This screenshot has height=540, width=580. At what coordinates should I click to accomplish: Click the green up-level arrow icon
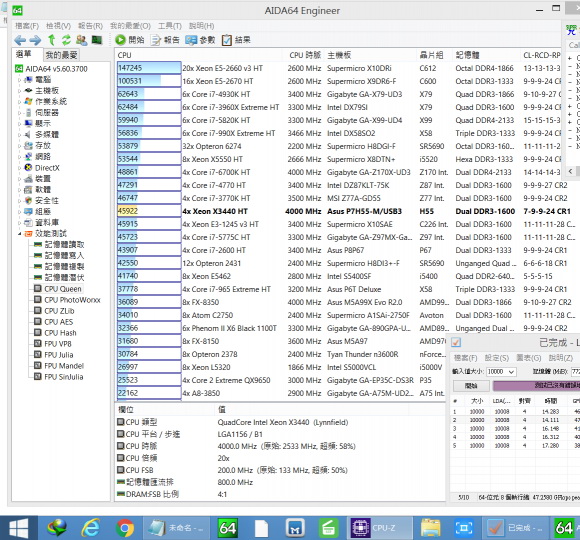click(51, 40)
